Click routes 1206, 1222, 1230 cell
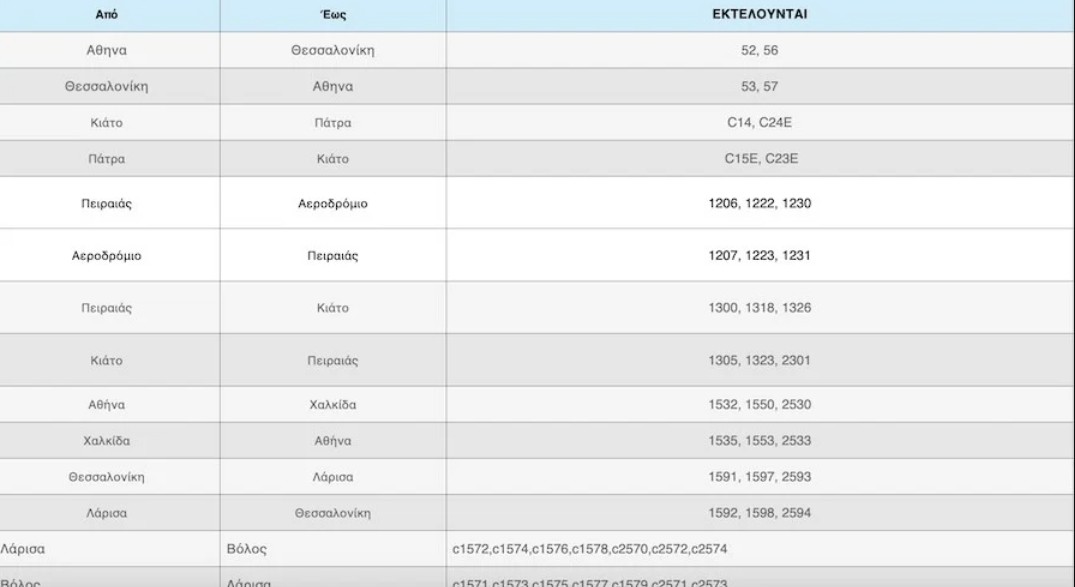Screen dimensions: 1075x587 (x=760, y=203)
